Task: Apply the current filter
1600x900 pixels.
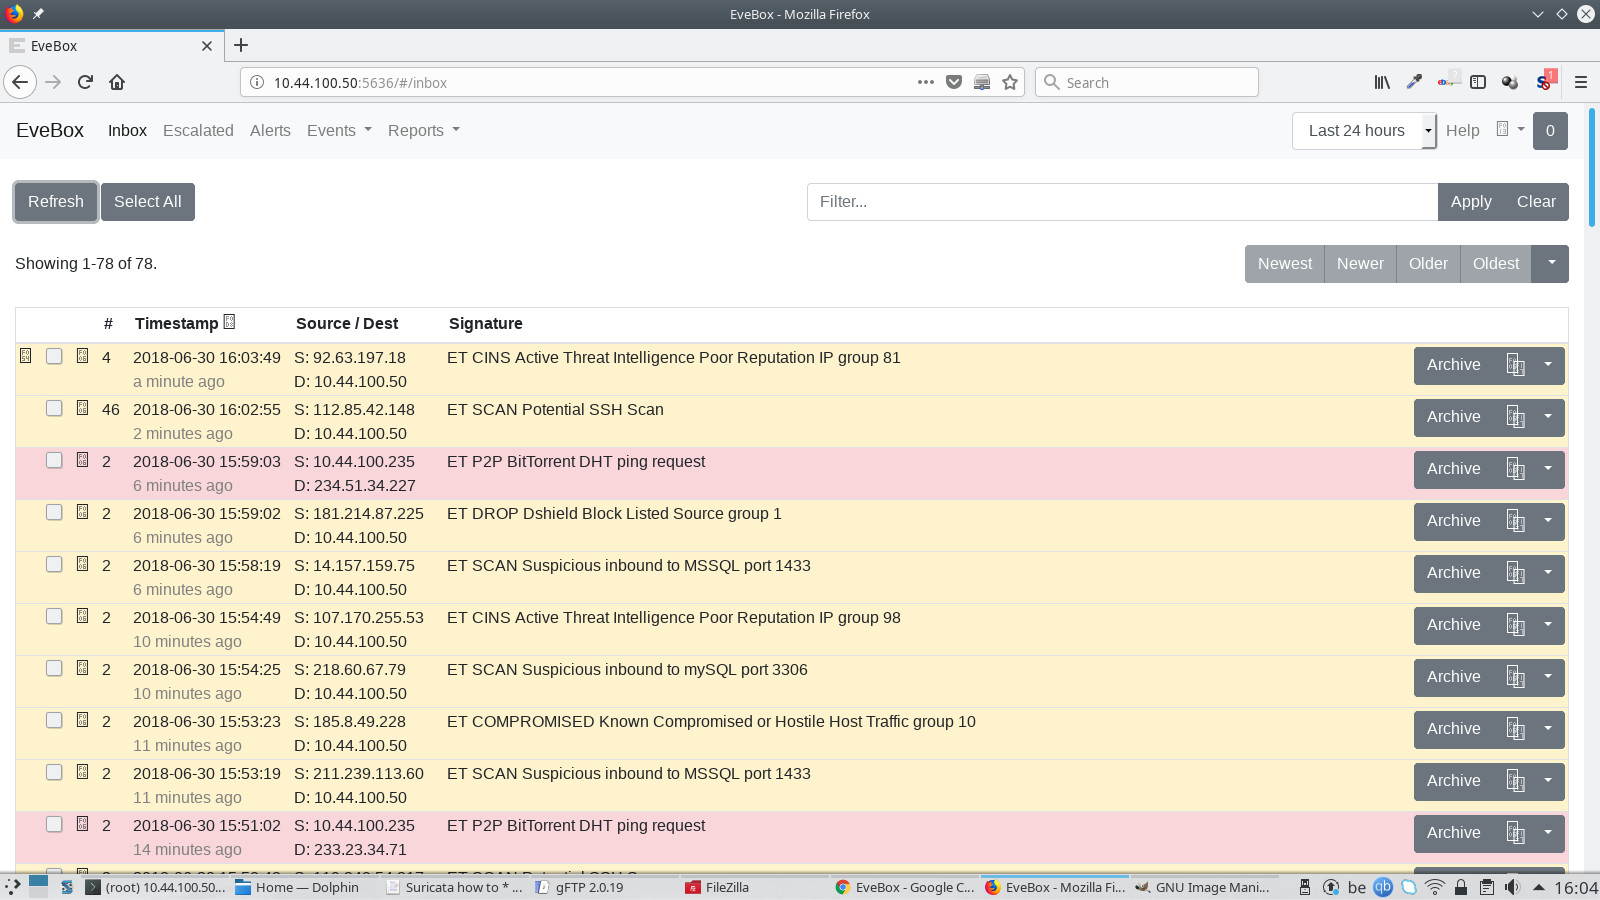Action: pos(1470,201)
